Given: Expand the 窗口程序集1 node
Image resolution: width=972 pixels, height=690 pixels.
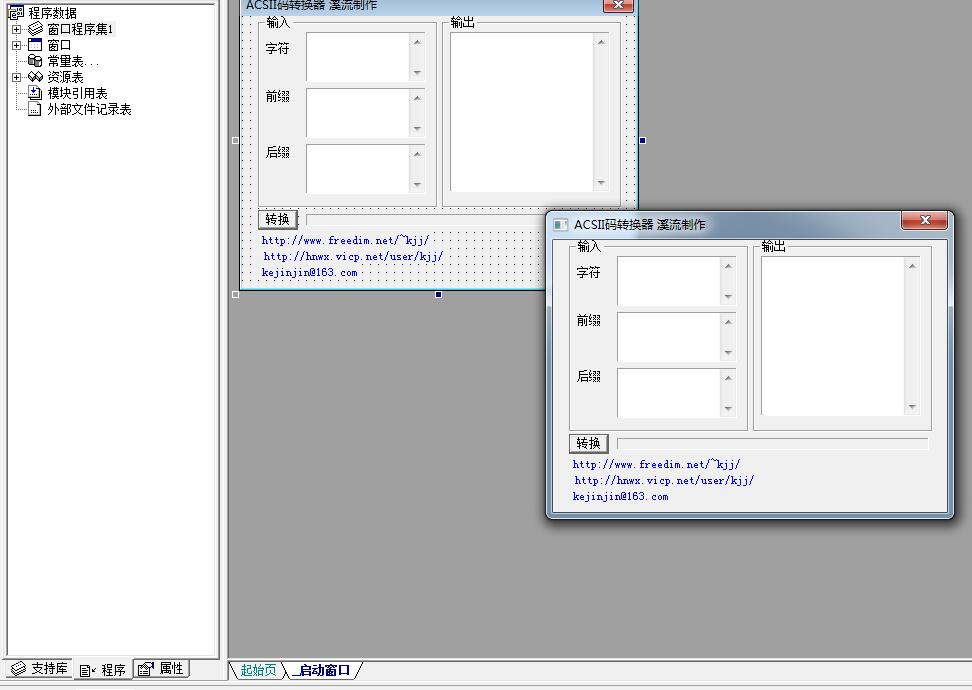Looking at the screenshot, I should [x=17, y=29].
